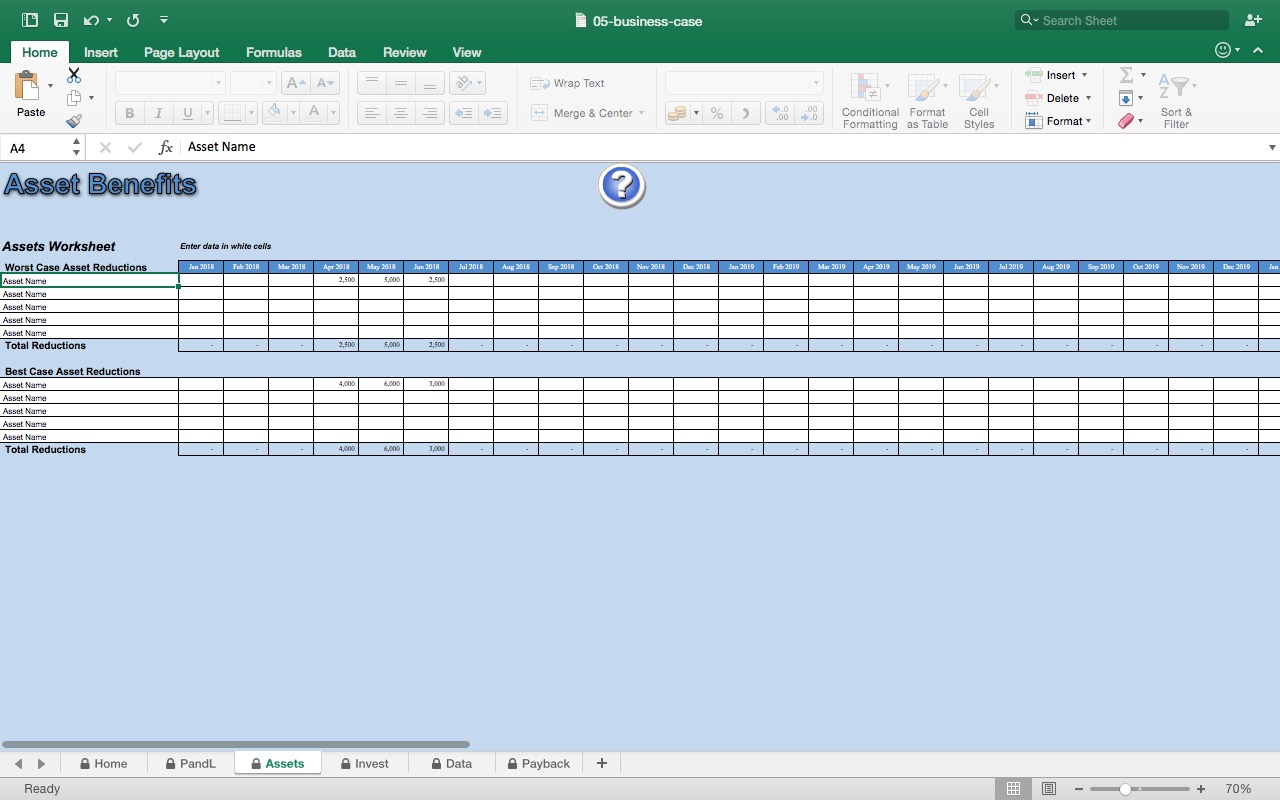The height and width of the screenshot is (800, 1280).
Task: Click the Save icon in title bar
Action: click(x=61, y=20)
